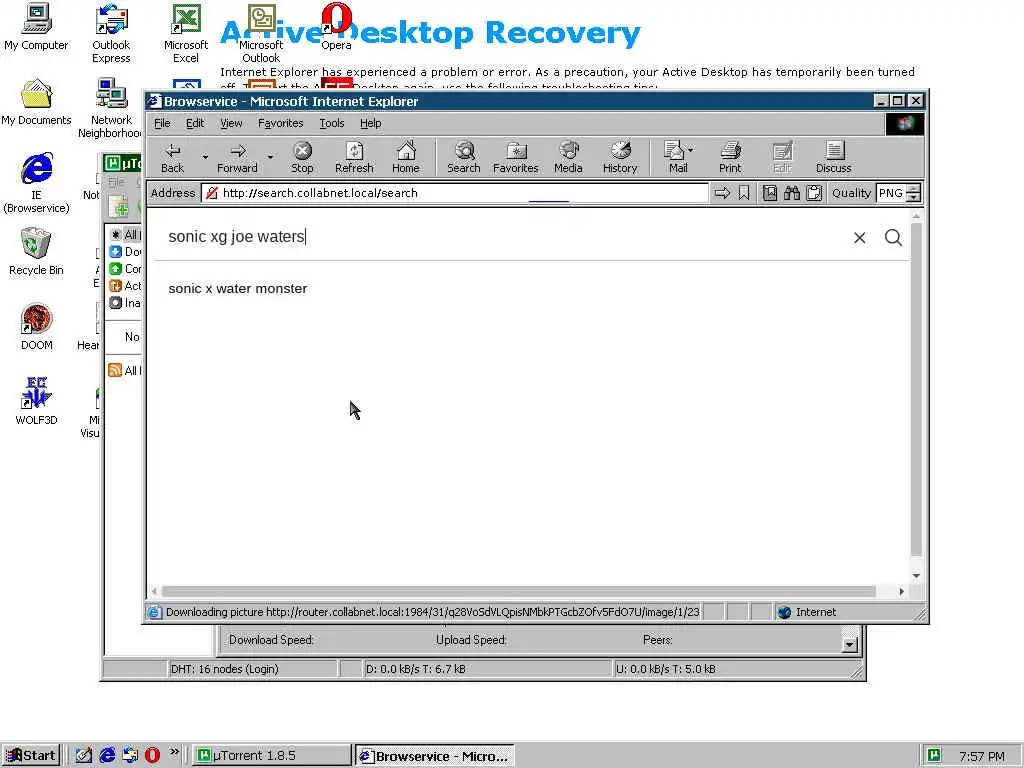Select Opera desktop shortcut

pos(336,27)
